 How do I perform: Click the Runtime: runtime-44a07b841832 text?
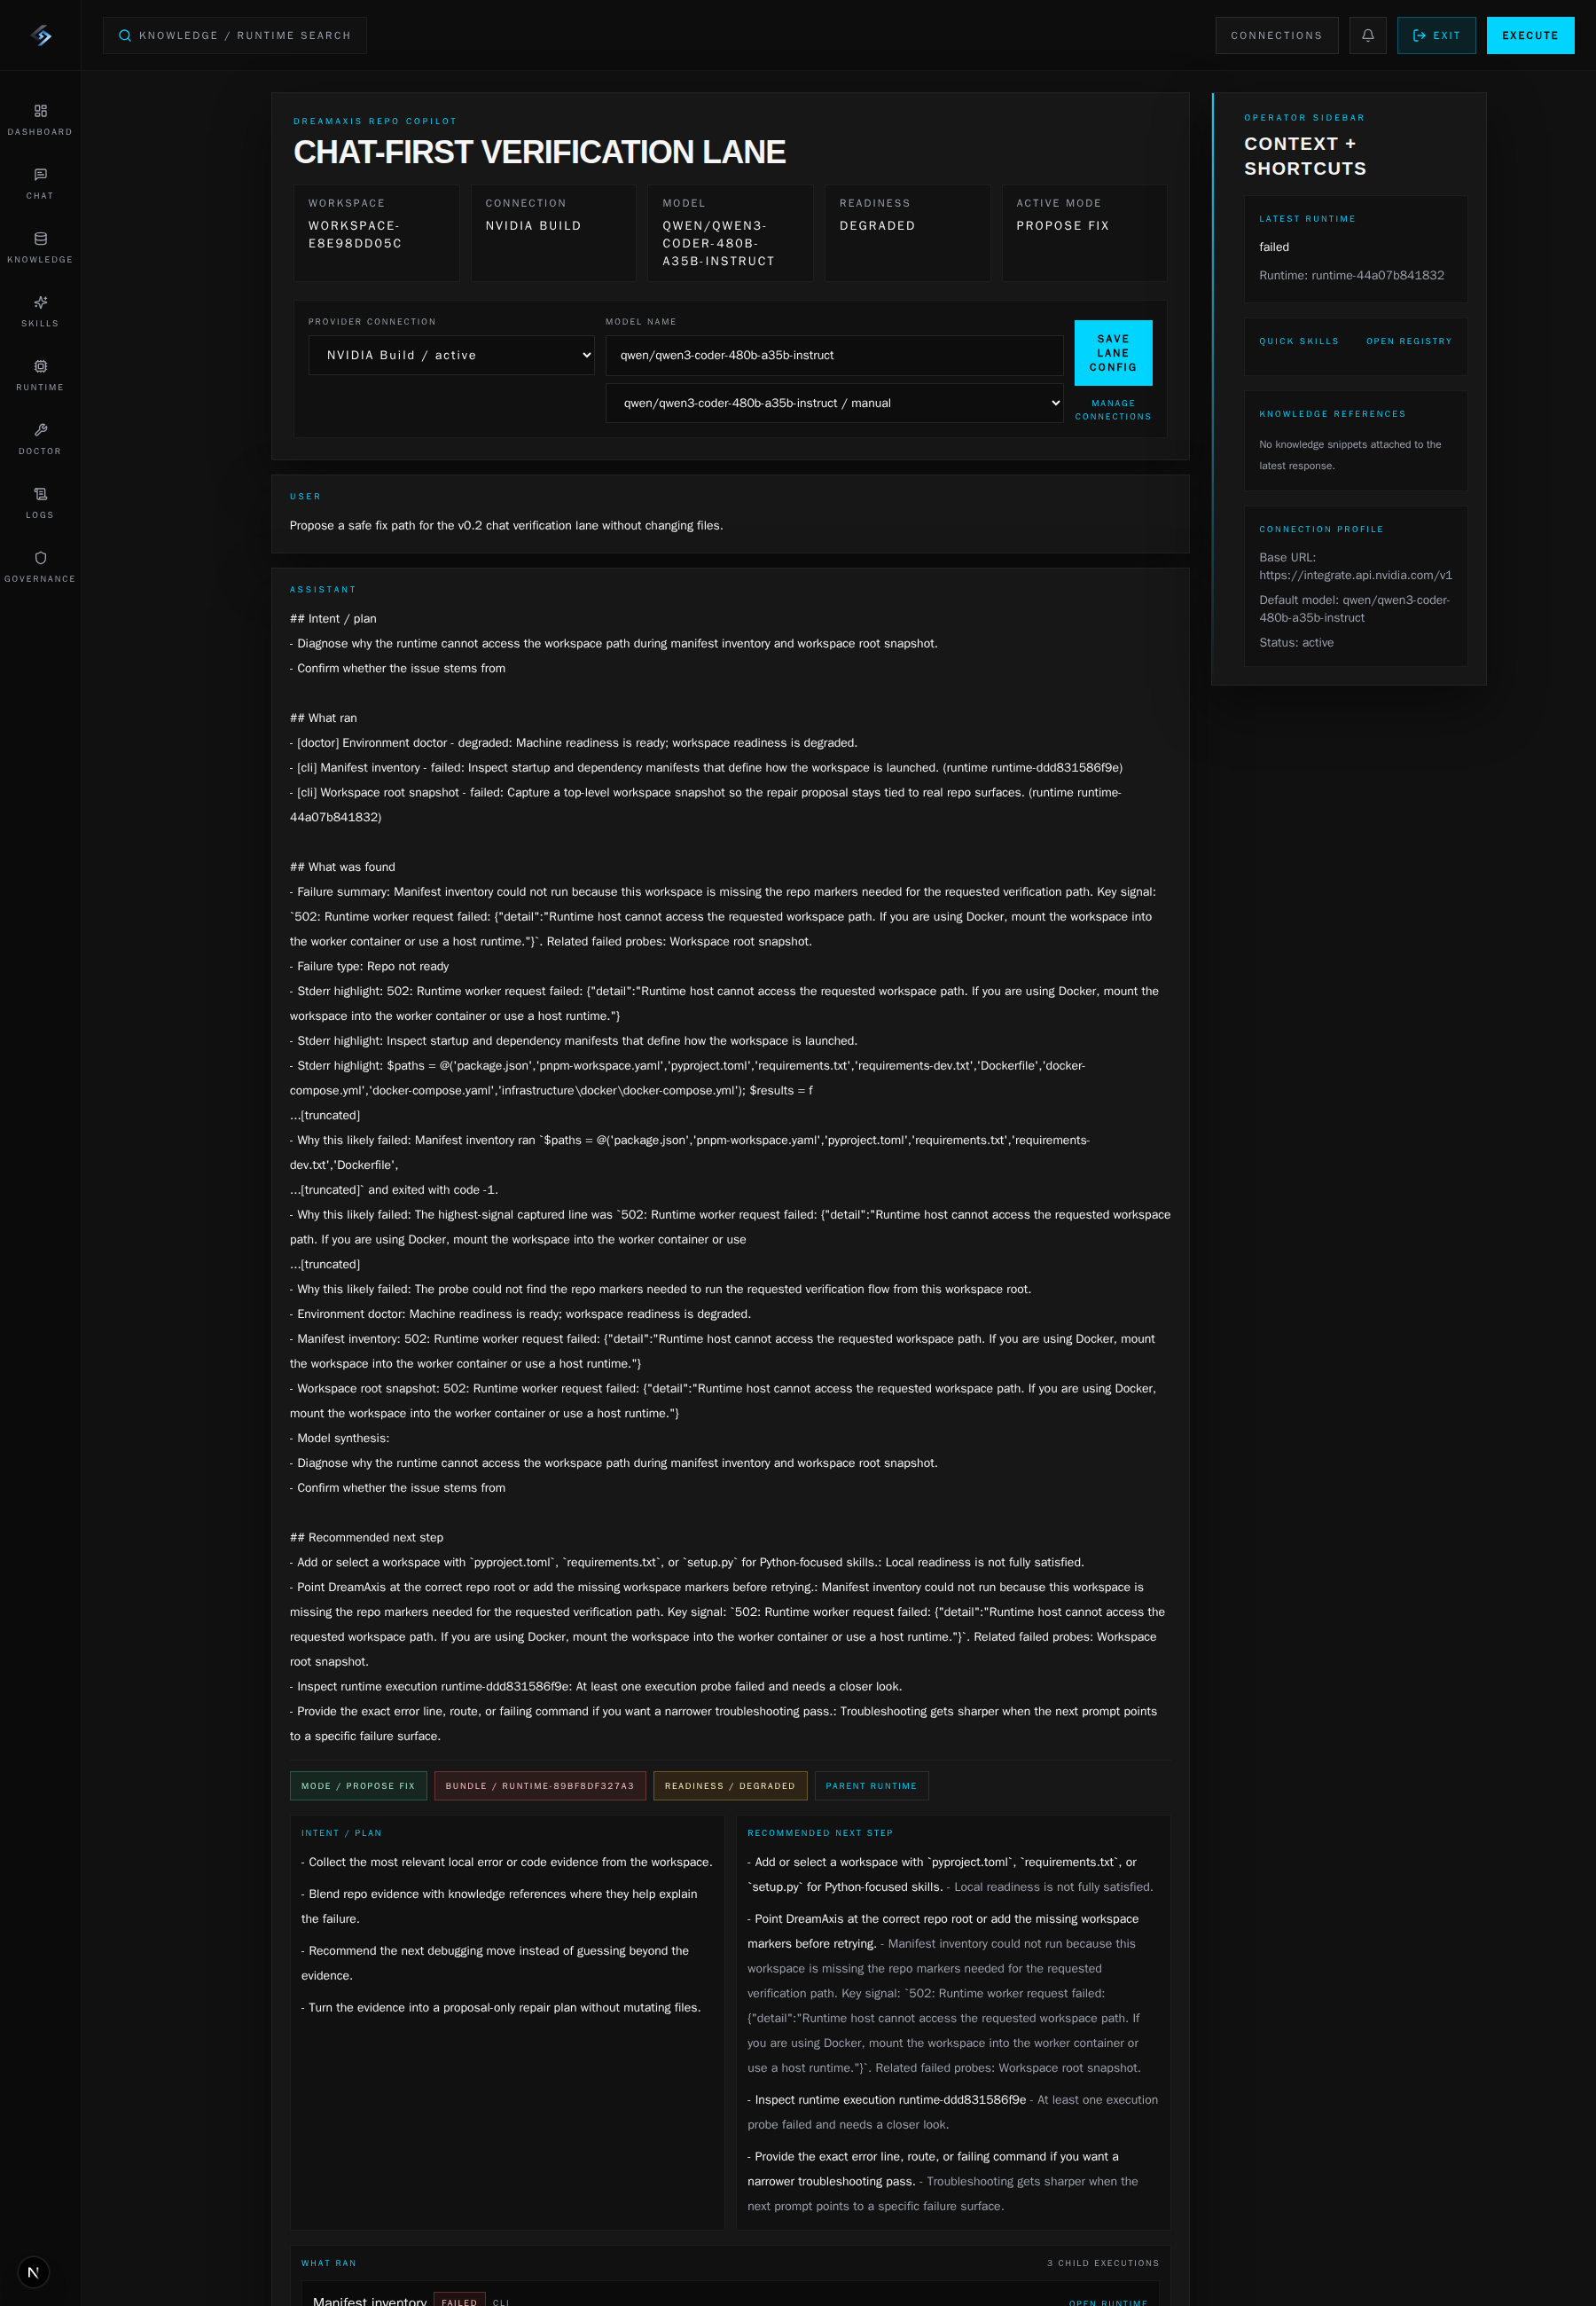1351,275
